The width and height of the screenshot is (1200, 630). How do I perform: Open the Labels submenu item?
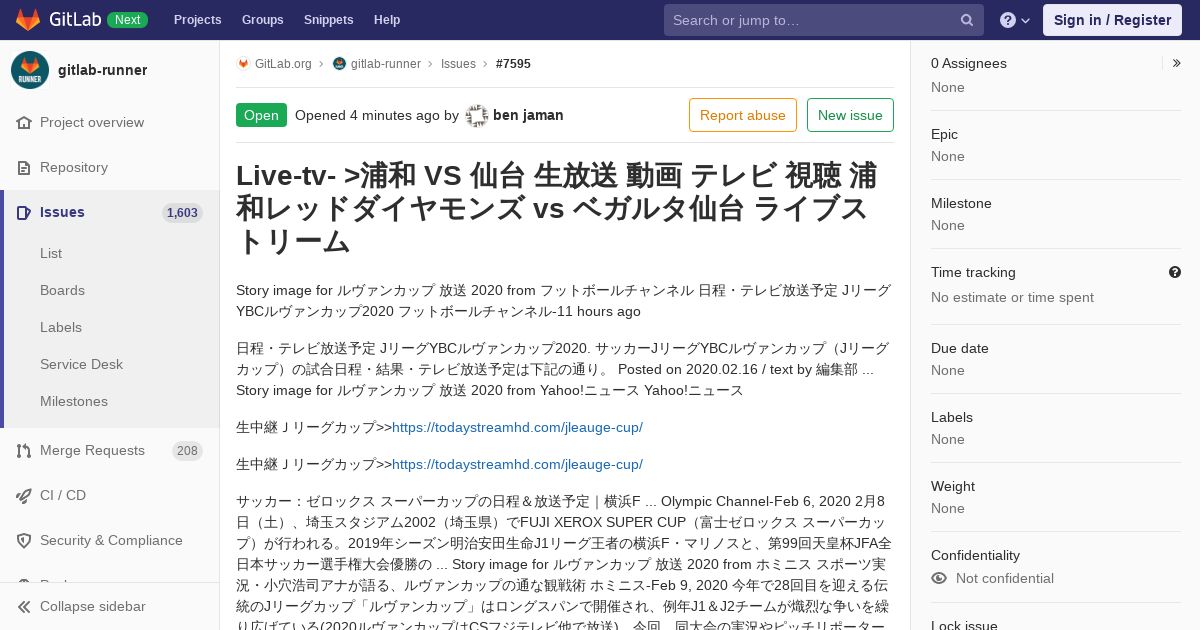pos(61,328)
